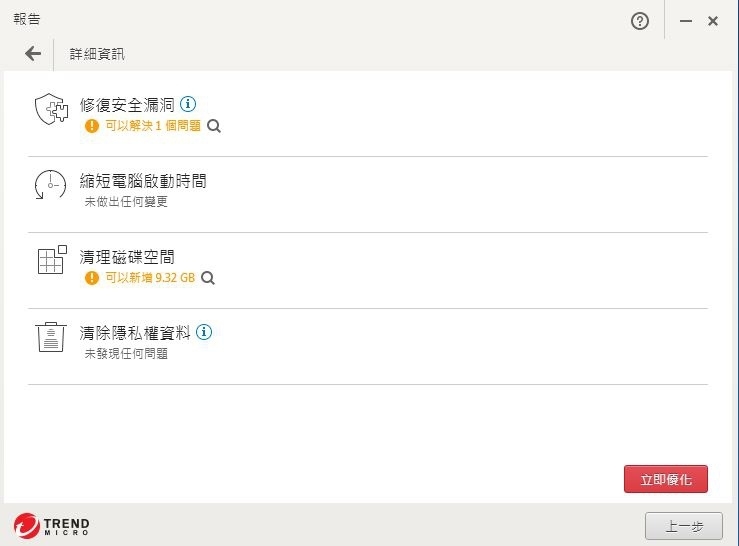Click the privacy data trash icon

(x=50, y=337)
